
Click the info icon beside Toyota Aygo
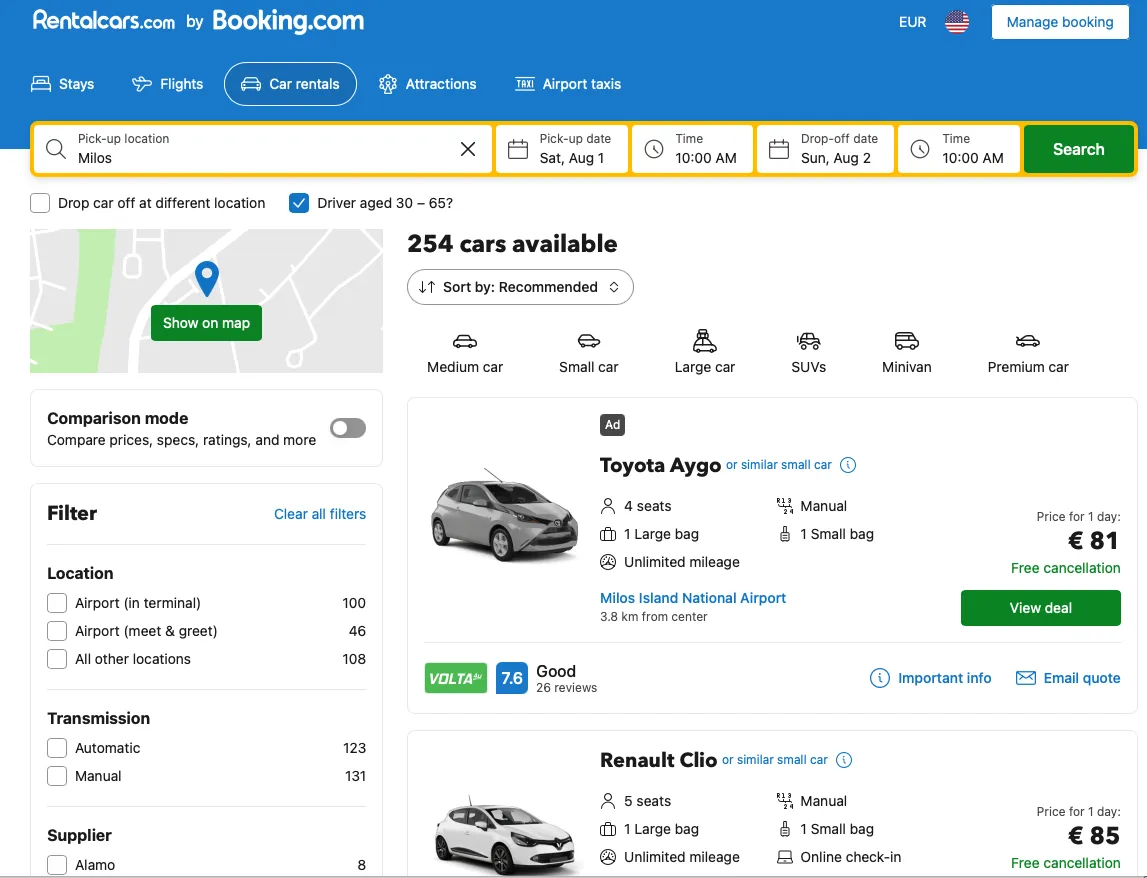point(848,465)
